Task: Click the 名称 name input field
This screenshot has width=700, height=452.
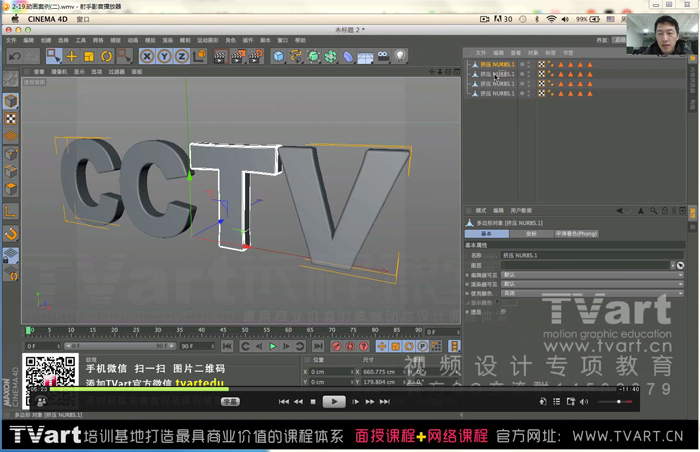Action: (592, 255)
